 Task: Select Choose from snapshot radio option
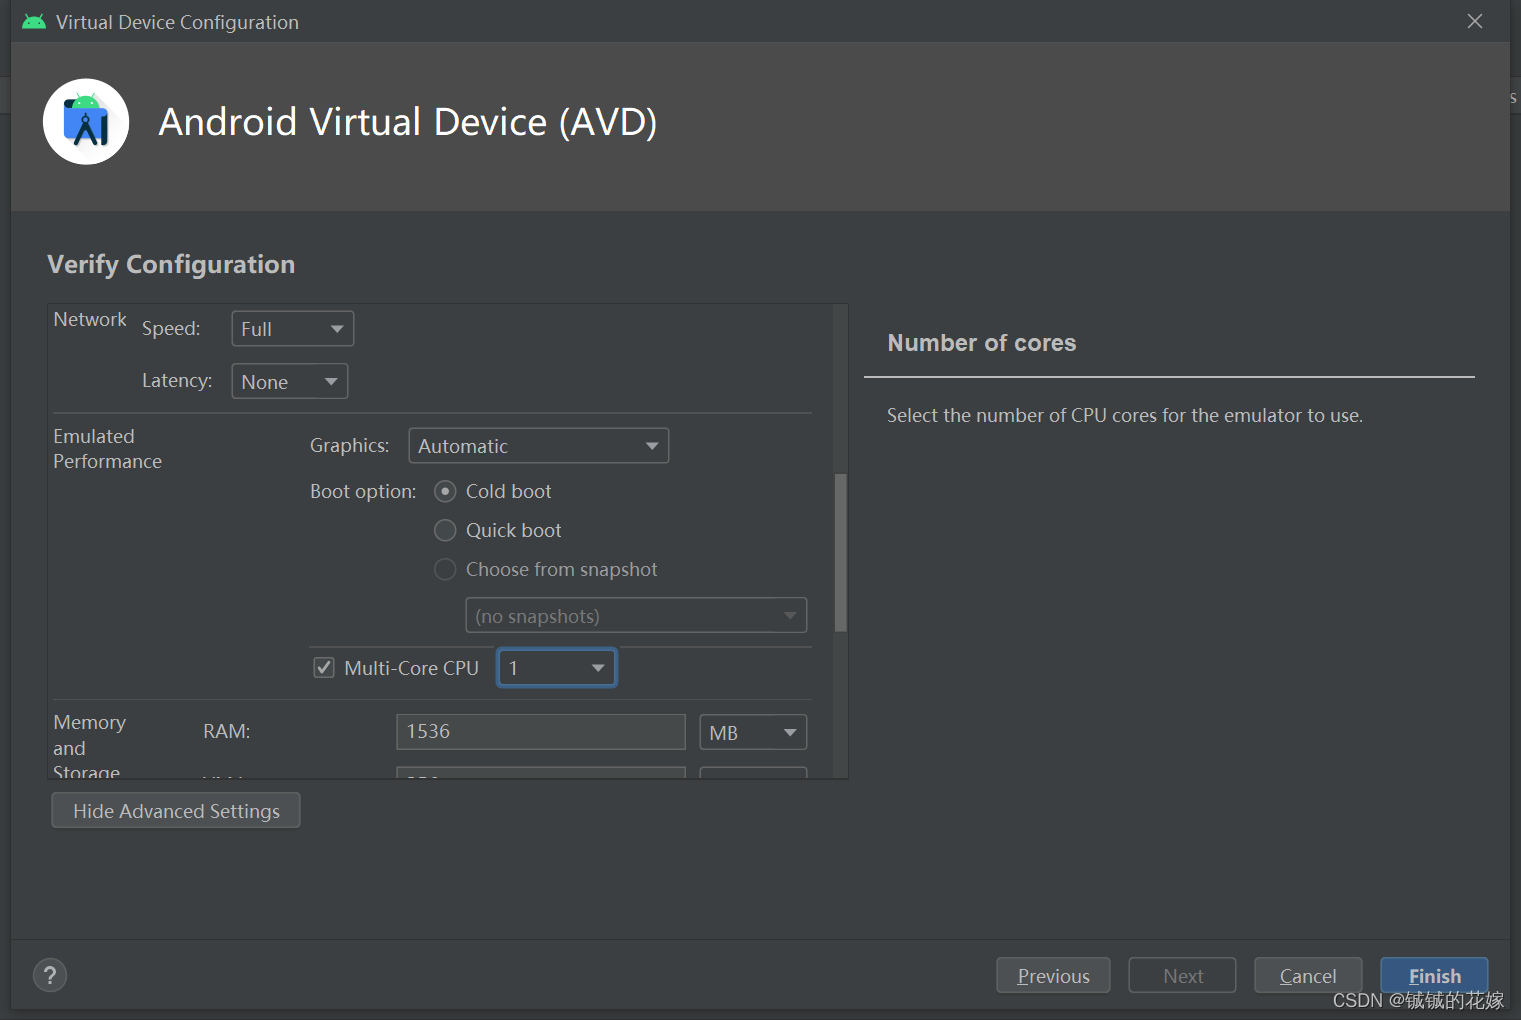tap(445, 569)
